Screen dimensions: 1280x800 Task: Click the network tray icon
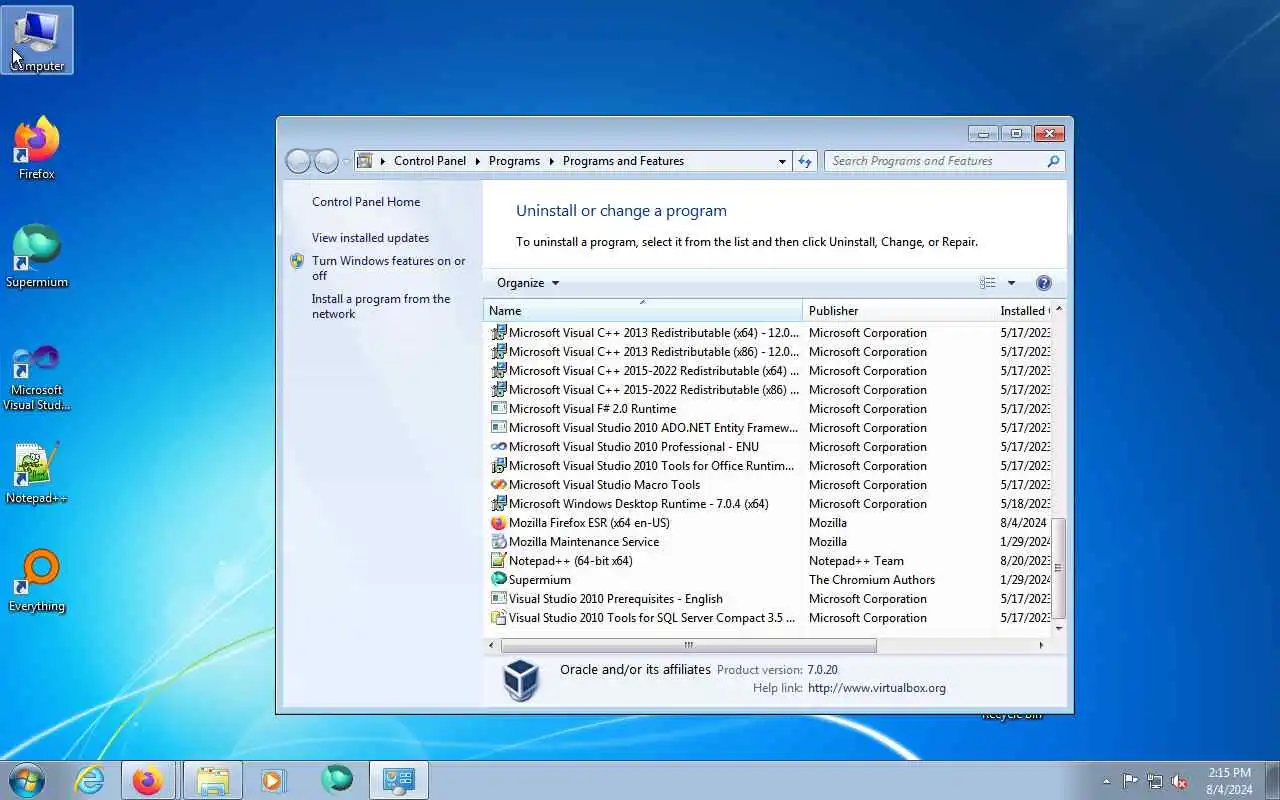click(x=1155, y=781)
